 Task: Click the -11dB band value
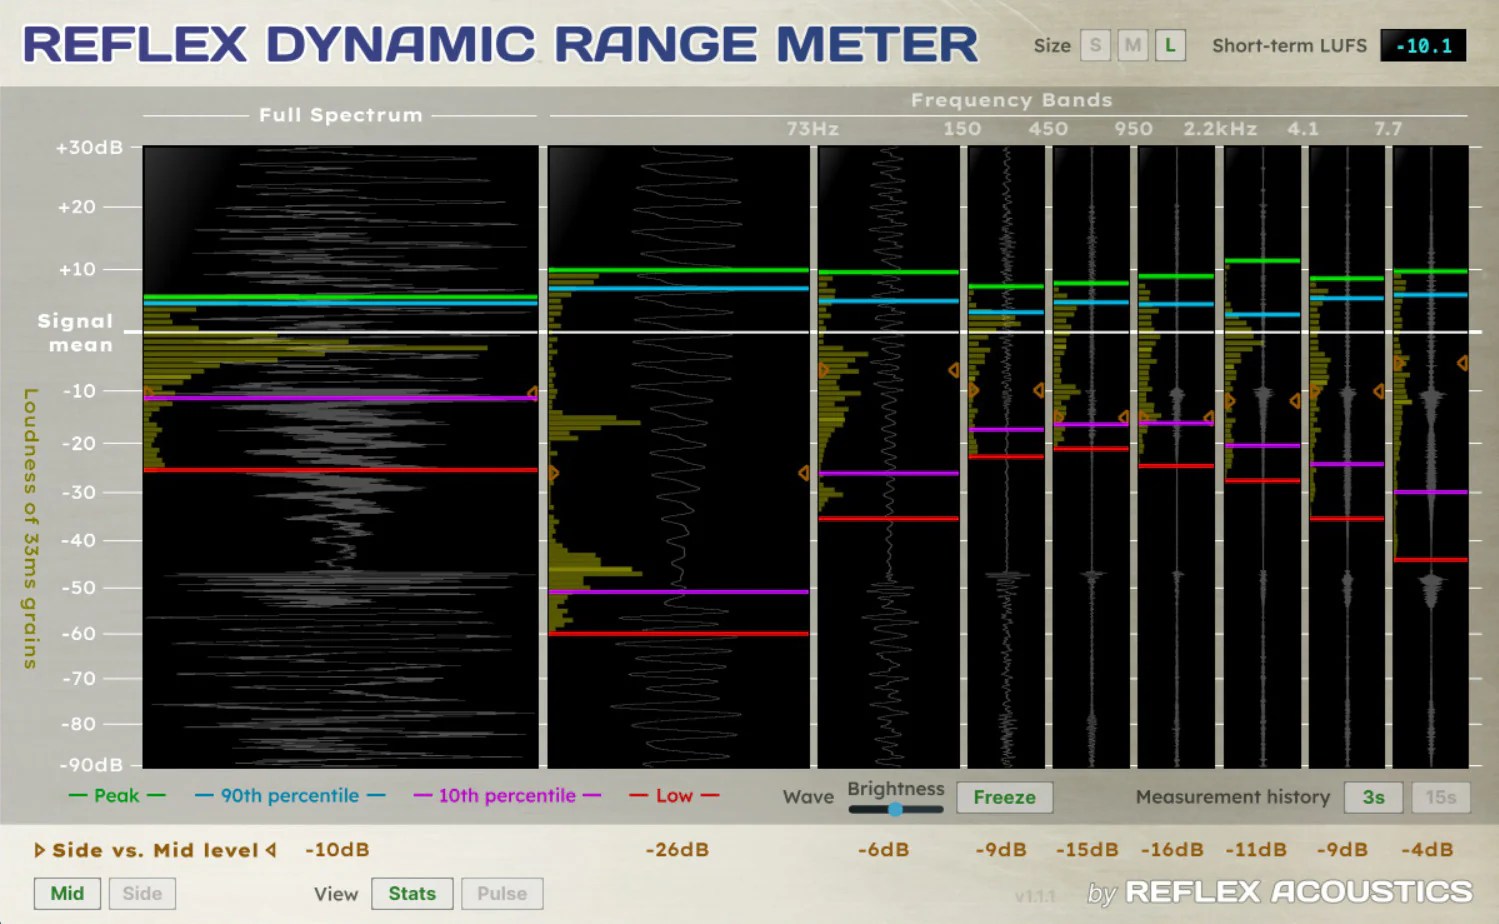click(1257, 850)
